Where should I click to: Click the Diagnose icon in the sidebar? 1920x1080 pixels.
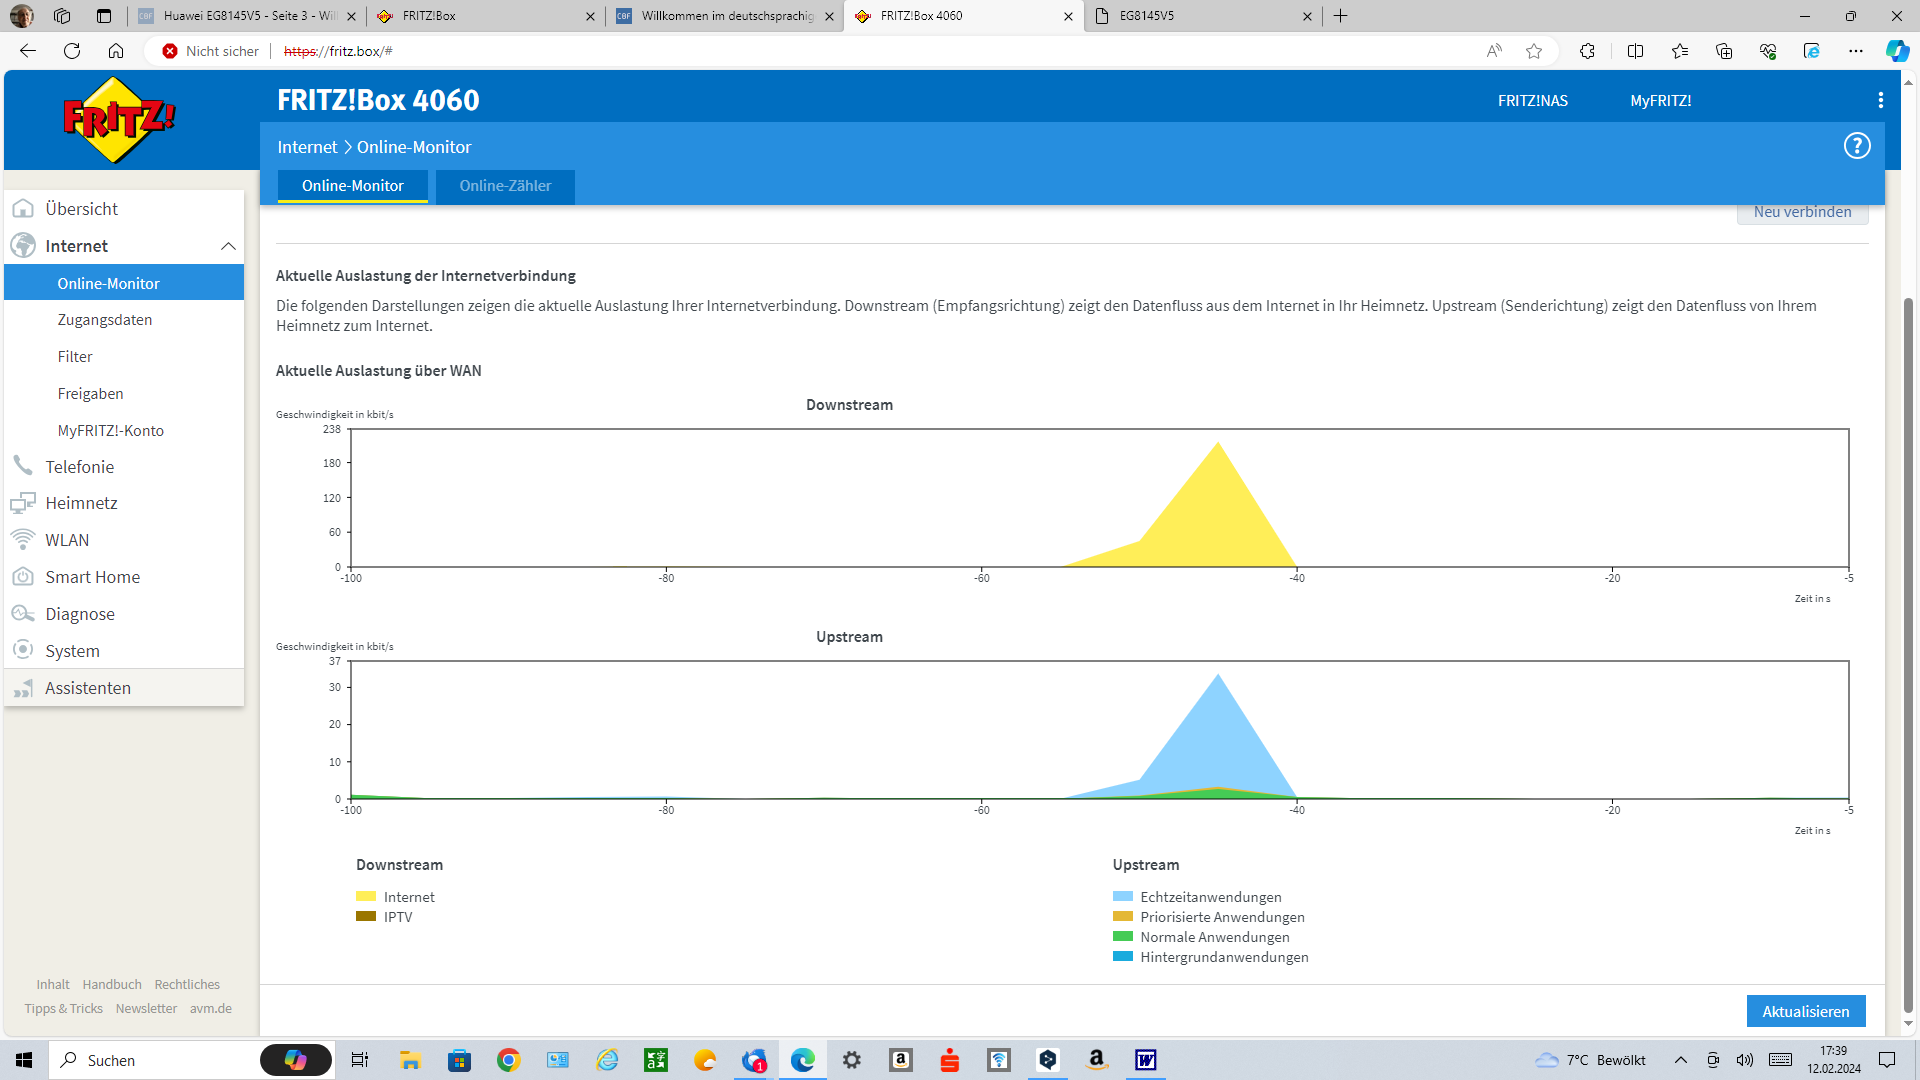23,613
